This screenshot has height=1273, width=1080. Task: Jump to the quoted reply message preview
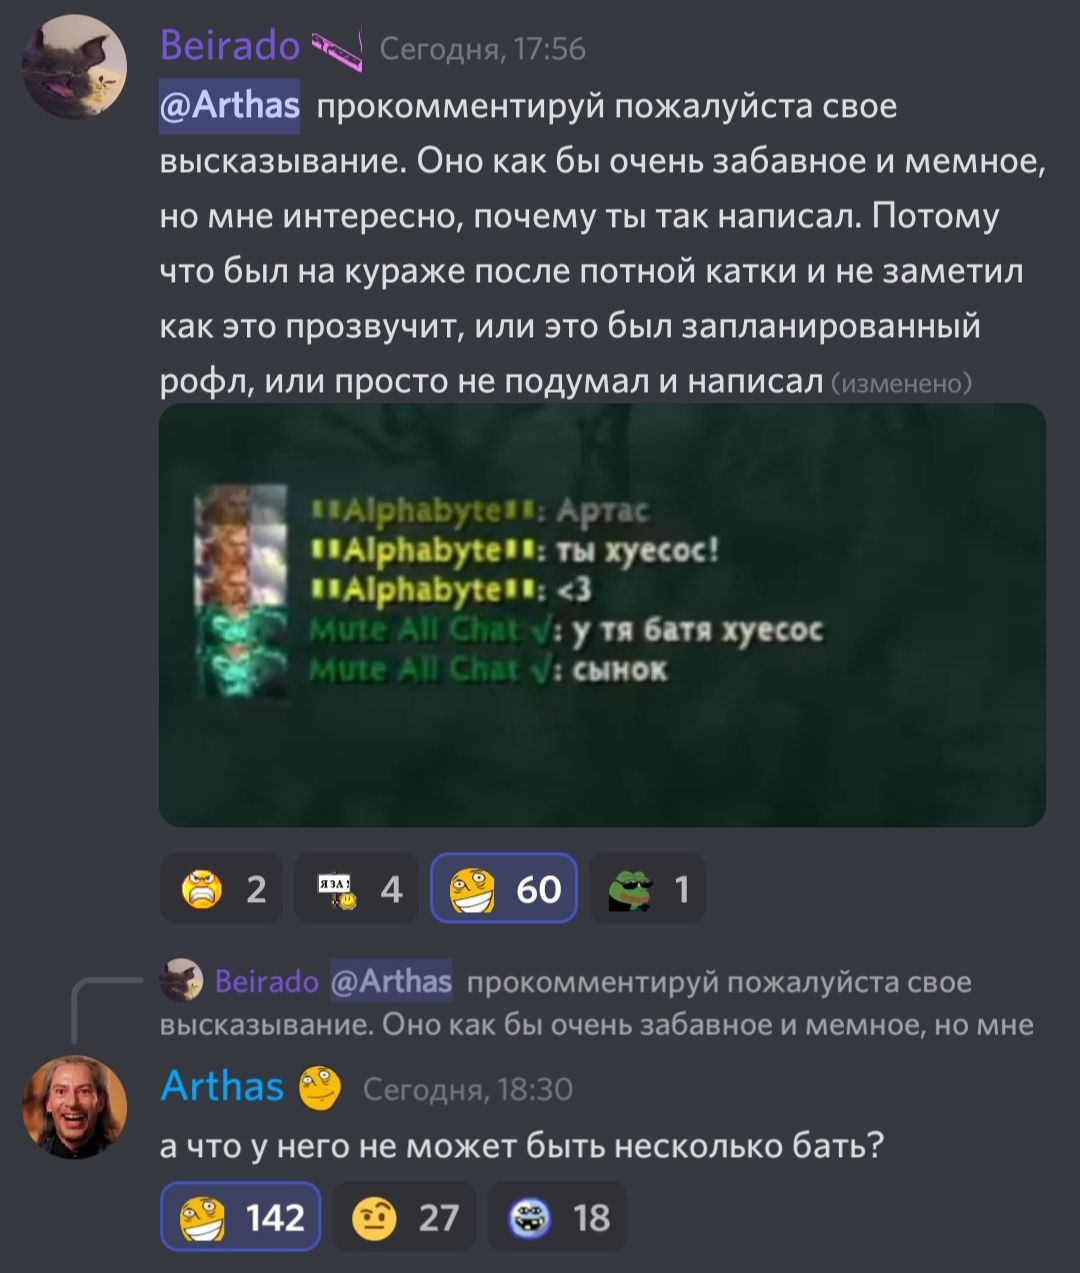tap(597, 1003)
